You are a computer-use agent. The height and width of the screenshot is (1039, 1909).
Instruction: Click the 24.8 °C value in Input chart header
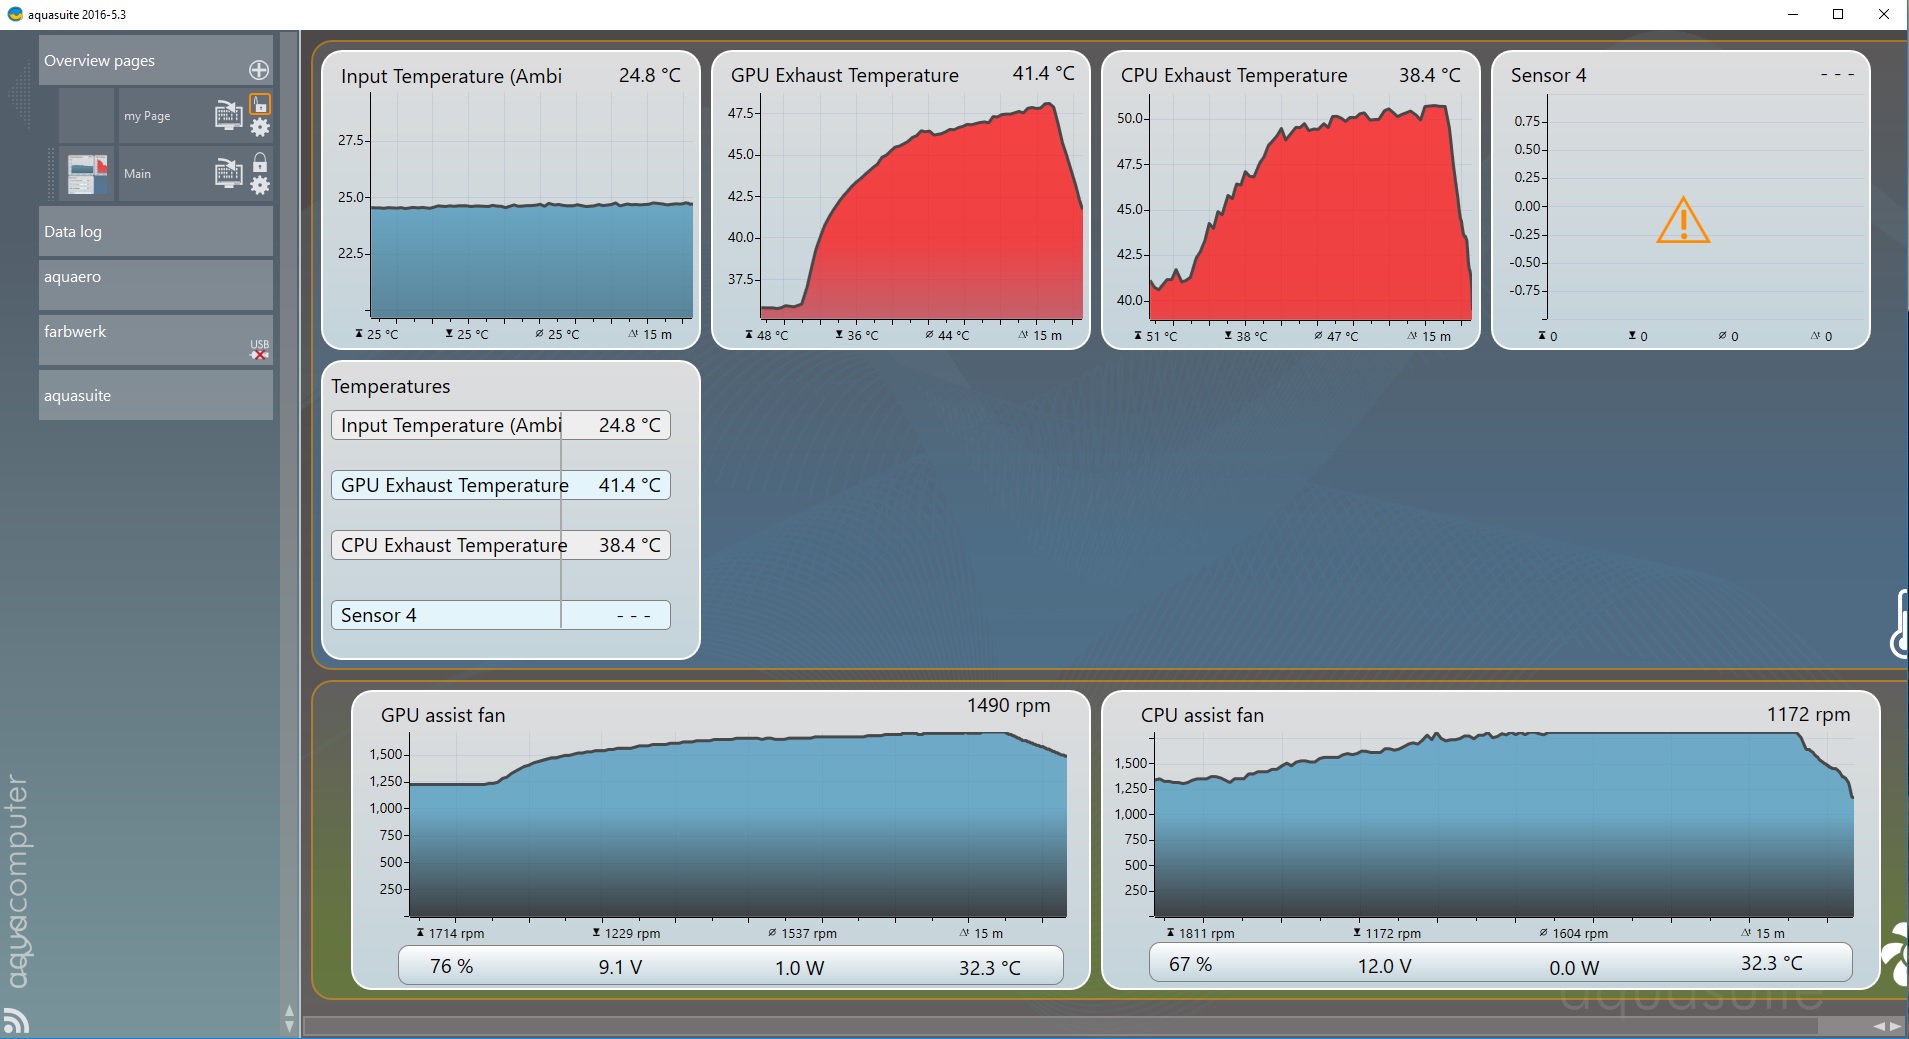click(649, 75)
